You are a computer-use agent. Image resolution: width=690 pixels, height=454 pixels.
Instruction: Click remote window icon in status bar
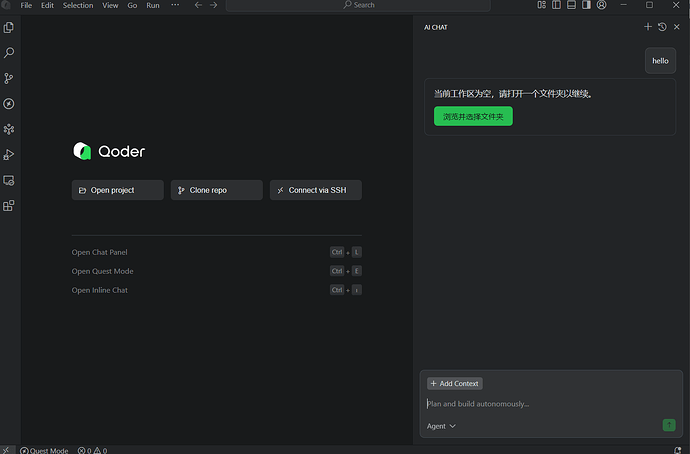pyautogui.click(x=6, y=450)
